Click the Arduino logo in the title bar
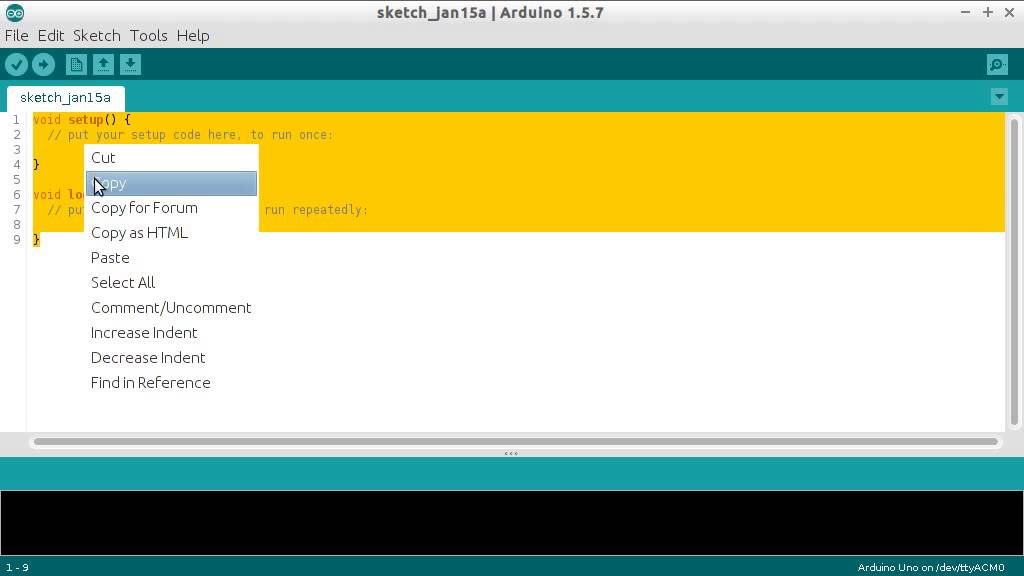Viewport: 1024px width, 576px height. pos(14,12)
